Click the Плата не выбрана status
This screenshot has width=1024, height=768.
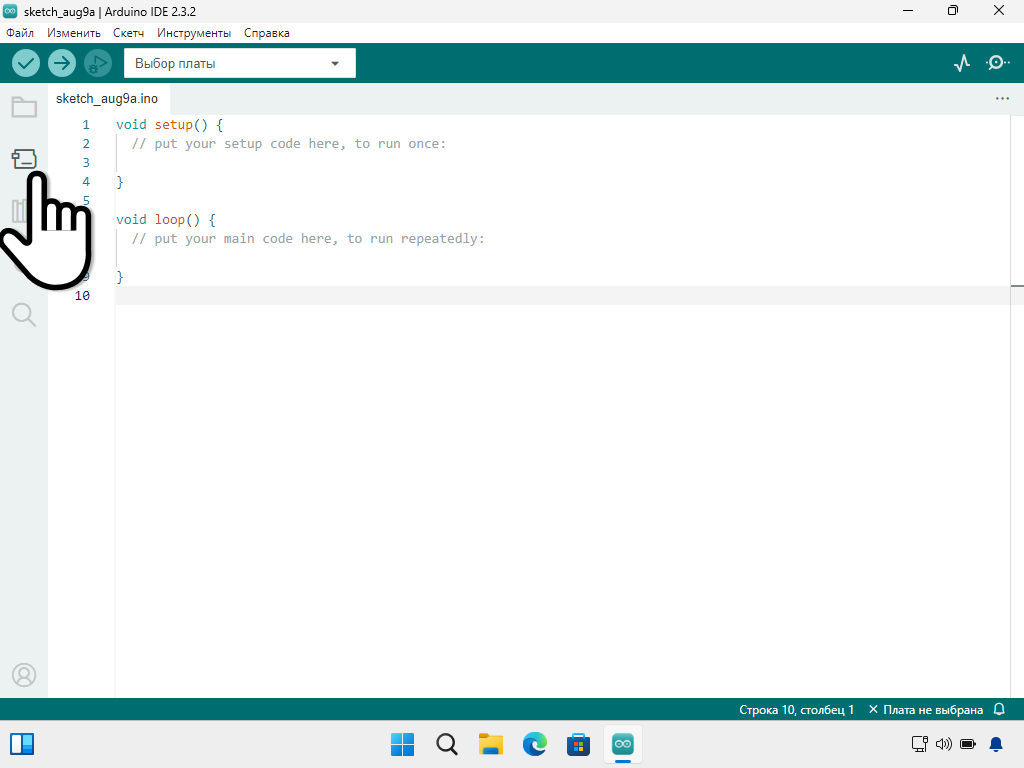926,710
